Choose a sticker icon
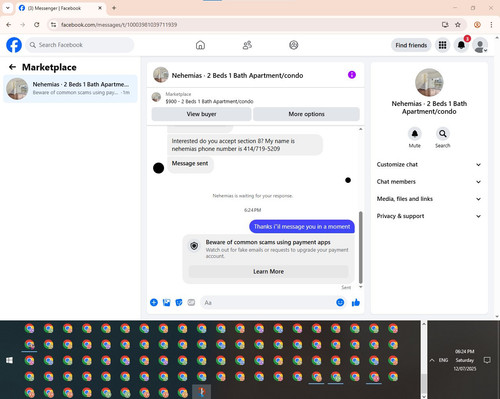Screen dimensions: 500x399 179,302
